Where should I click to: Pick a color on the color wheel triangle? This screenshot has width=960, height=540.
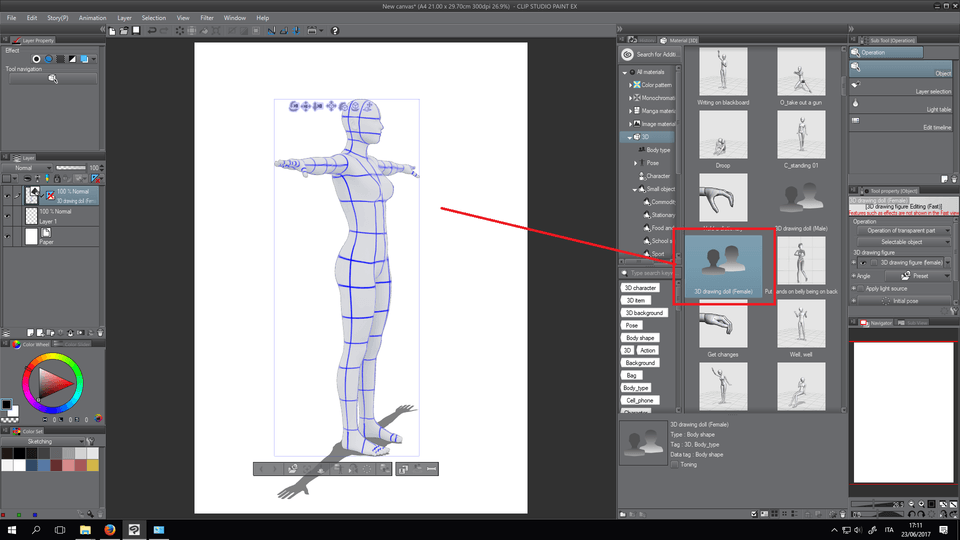click(x=52, y=382)
